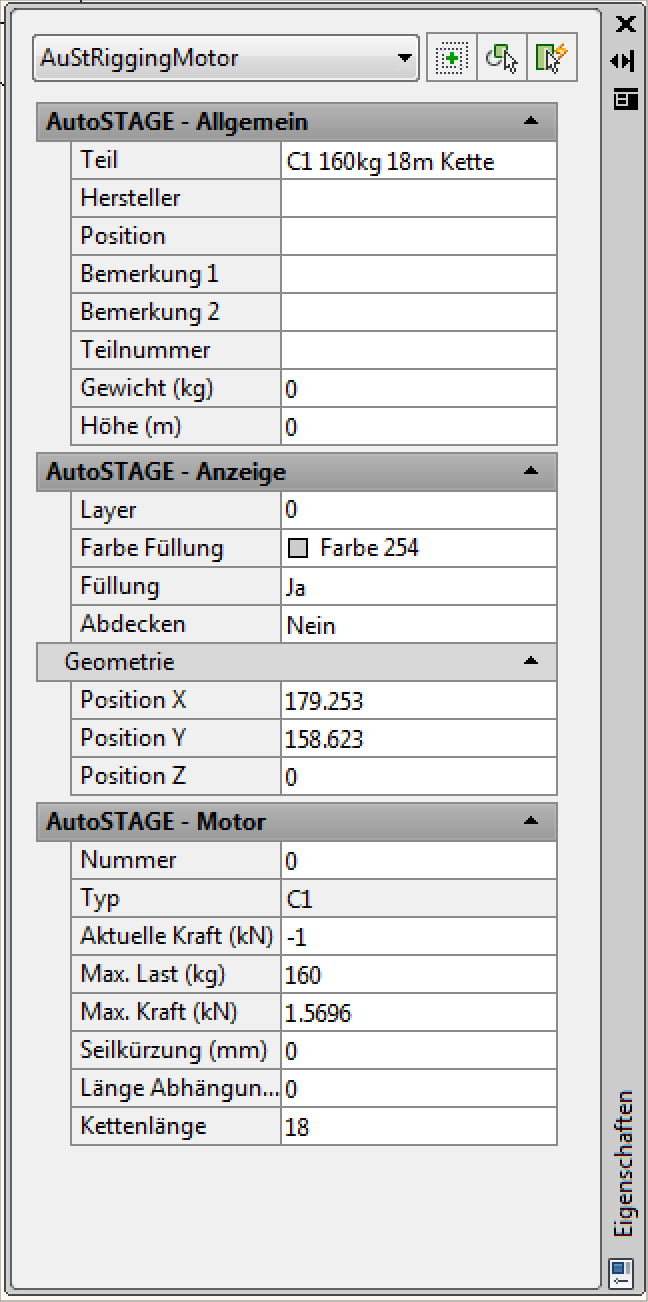Screen dimensions: 648x1302
Task: Open Quick Select with the lightning icon
Action: pos(551,57)
